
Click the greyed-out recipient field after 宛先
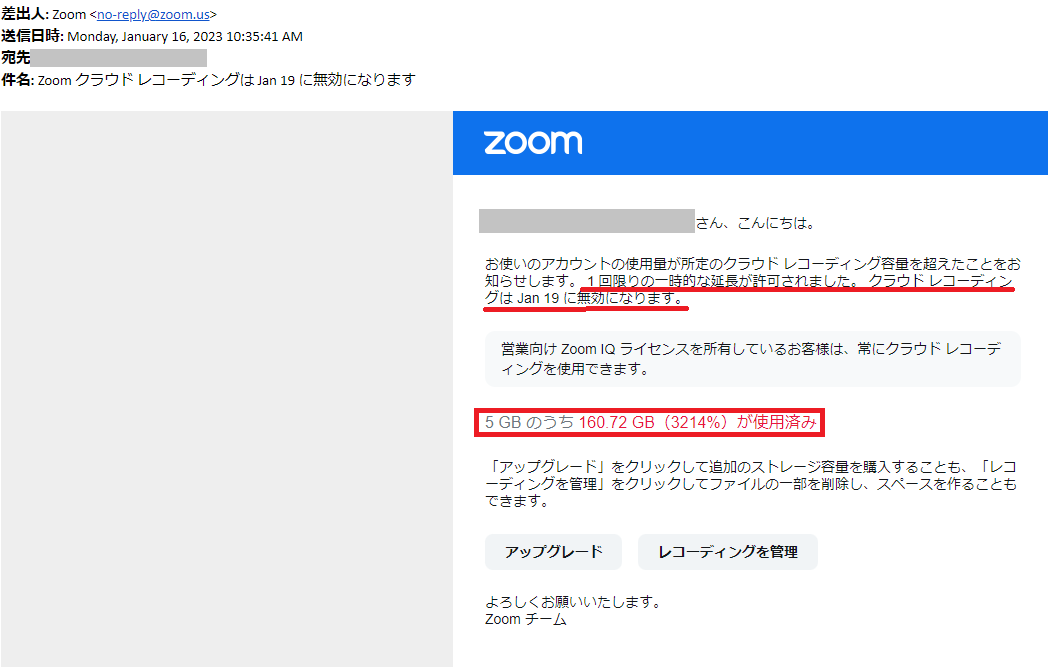click(x=118, y=58)
